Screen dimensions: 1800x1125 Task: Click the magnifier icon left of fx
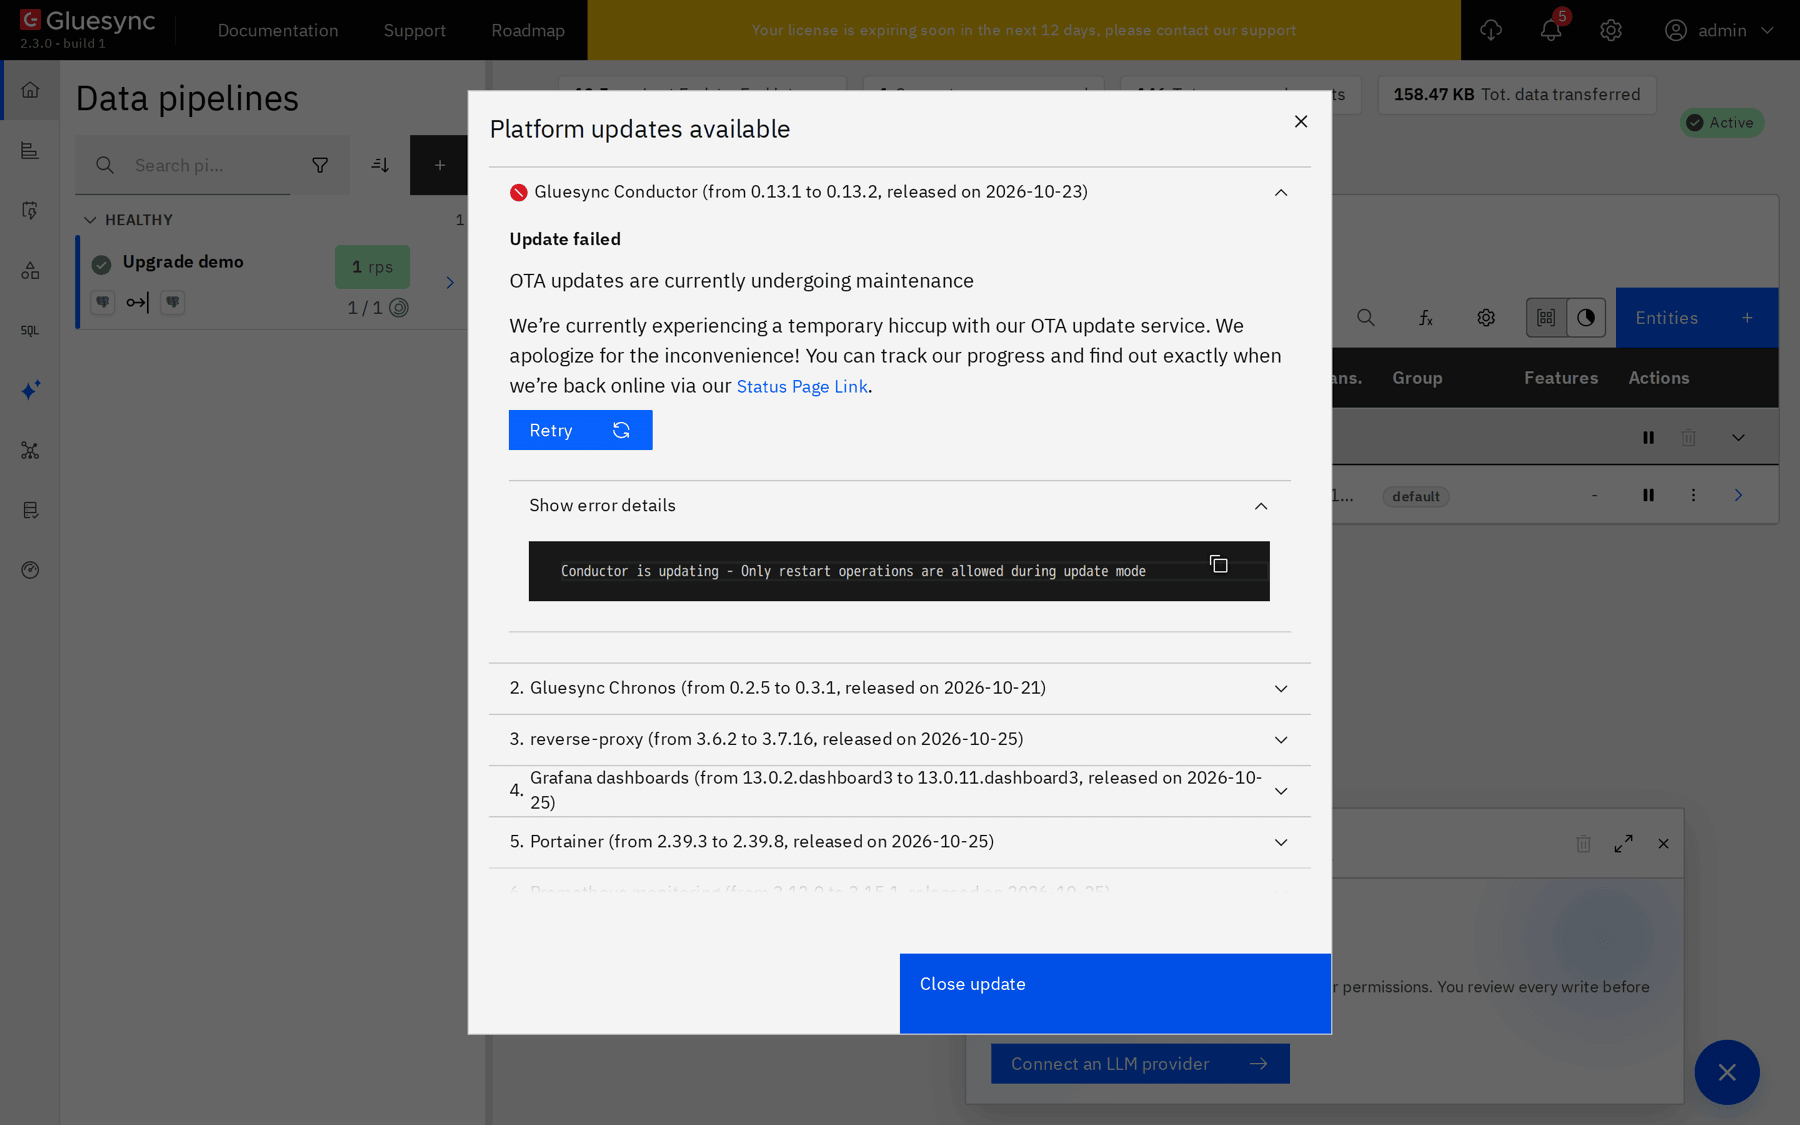1366,318
